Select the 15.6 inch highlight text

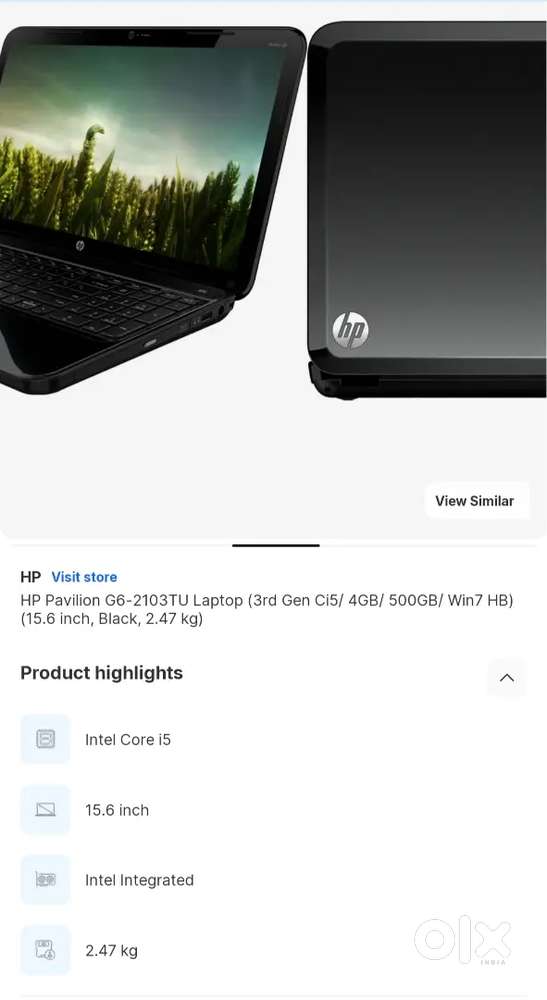(117, 810)
